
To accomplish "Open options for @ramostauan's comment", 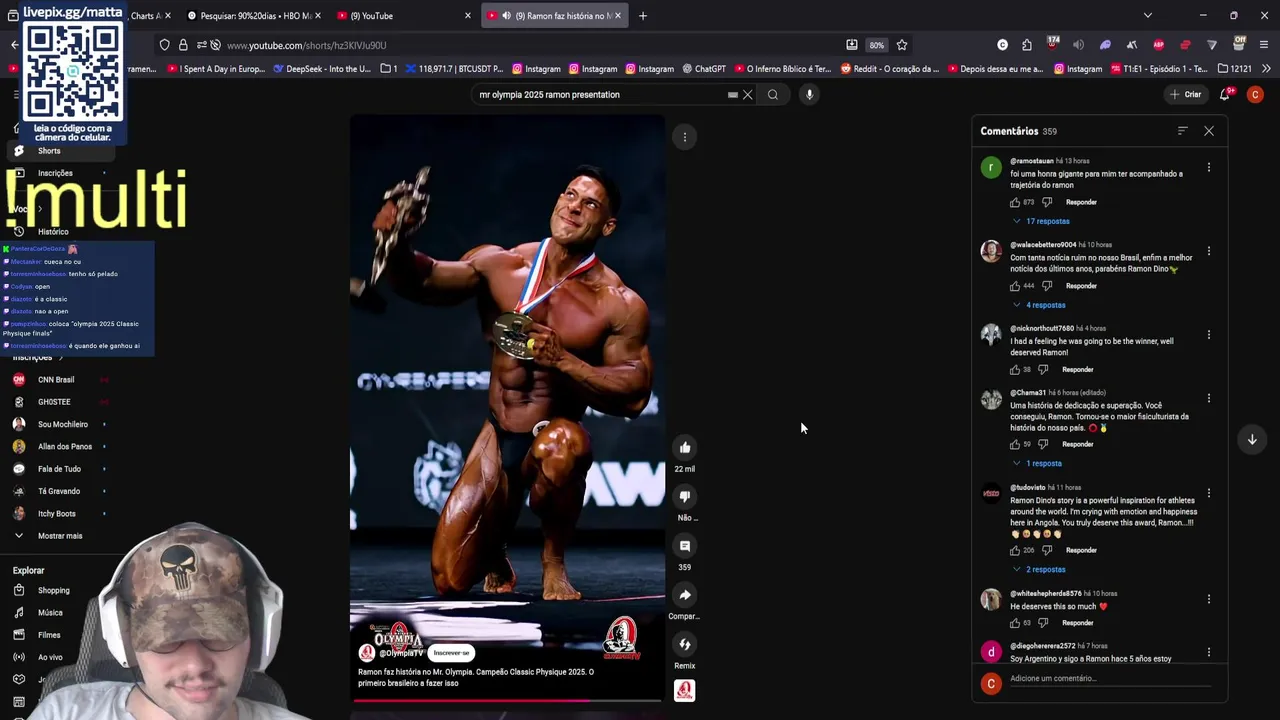I will 1209,168.
